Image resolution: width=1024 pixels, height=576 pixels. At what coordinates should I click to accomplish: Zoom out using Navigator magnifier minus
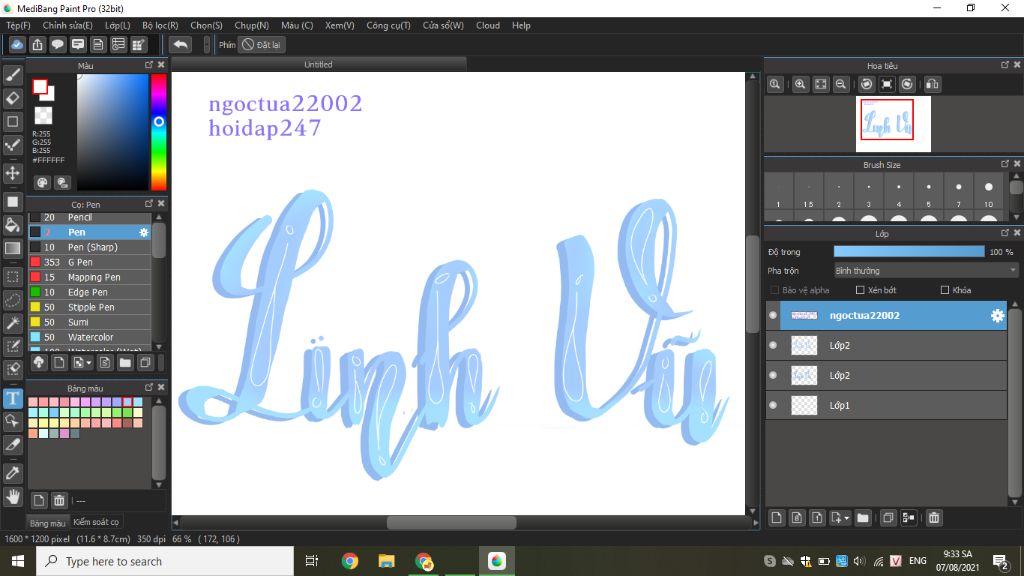(x=841, y=84)
